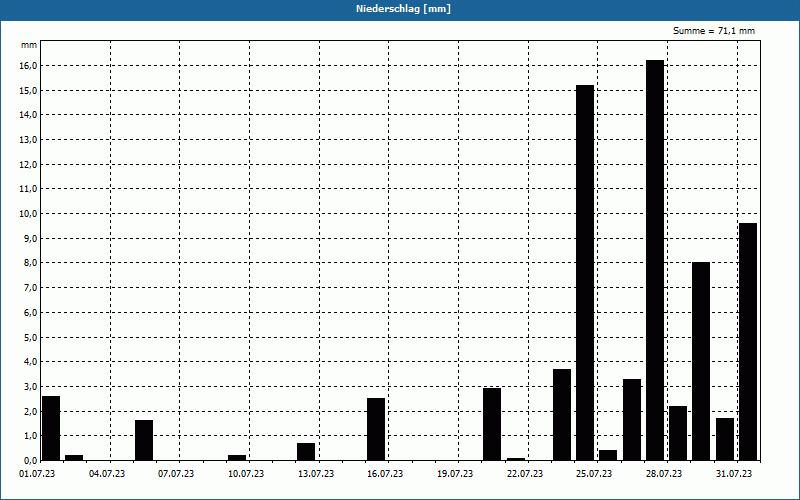The image size is (800, 500).
Task: Select the 14,0 y-axis value
Action: (x=29, y=115)
